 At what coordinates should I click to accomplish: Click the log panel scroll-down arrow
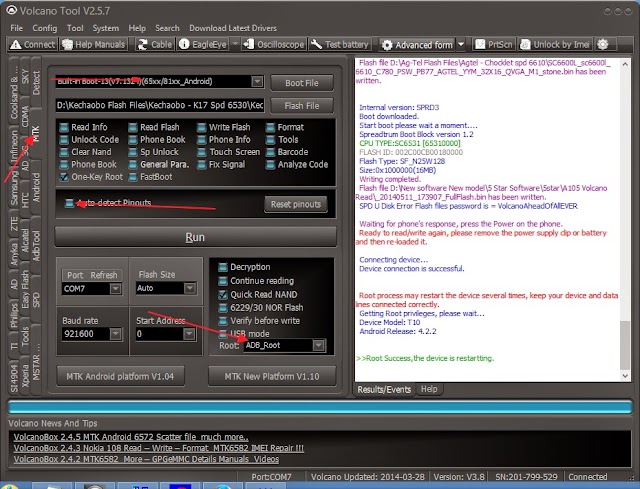click(625, 376)
